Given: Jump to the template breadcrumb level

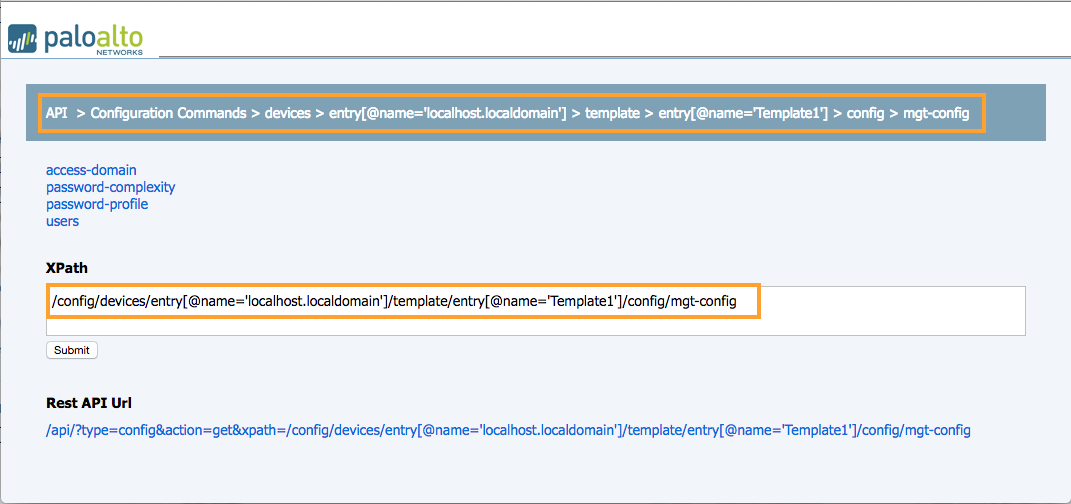Looking at the screenshot, I should coord(612,113).
